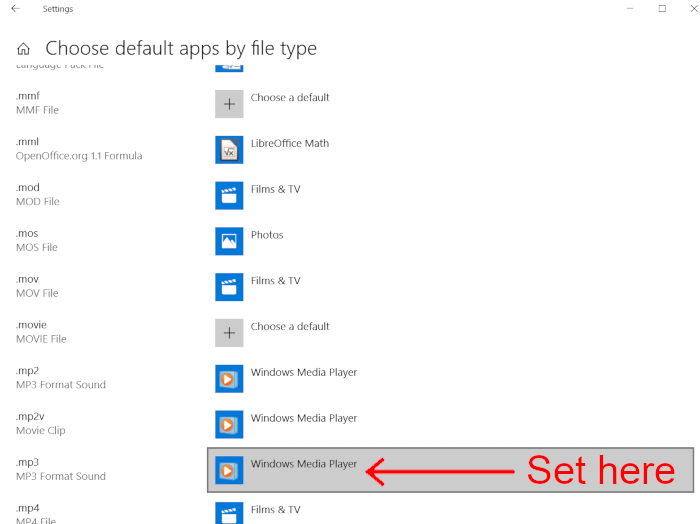
Task: Click the back arrow in Settings
Action: (x=15, y=9)
